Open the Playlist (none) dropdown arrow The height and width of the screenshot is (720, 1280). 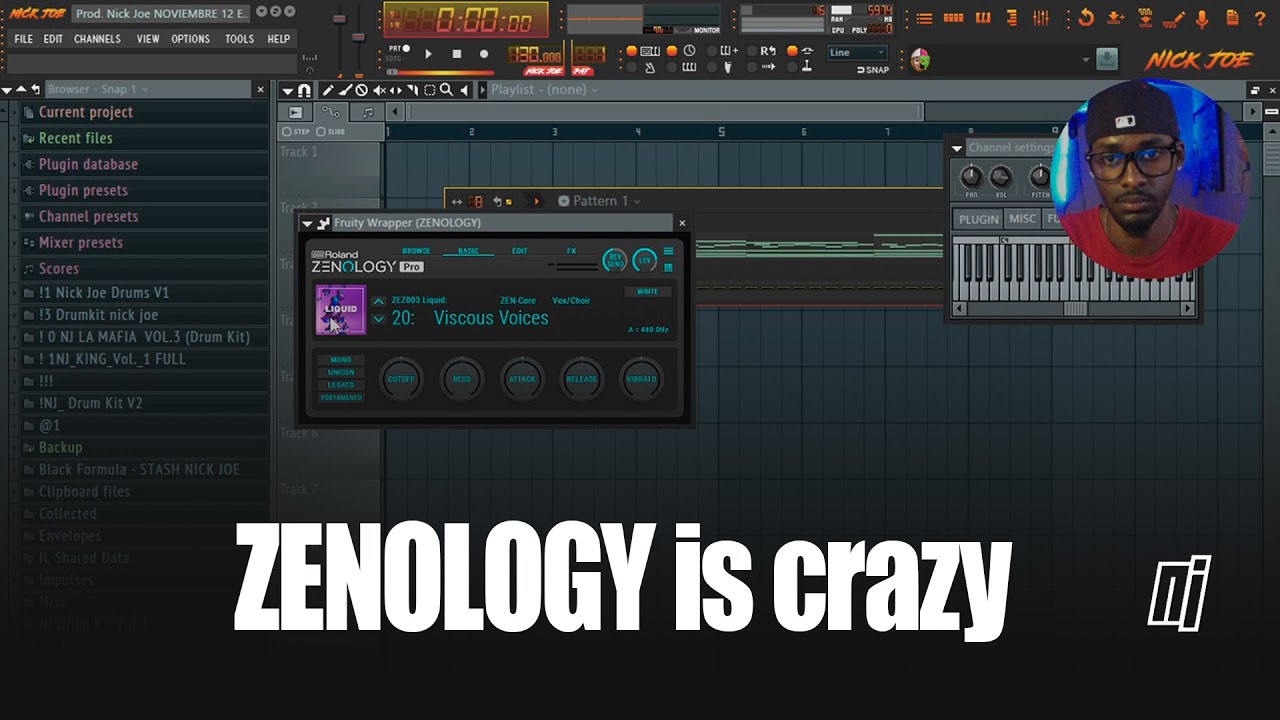pos(595,90)
